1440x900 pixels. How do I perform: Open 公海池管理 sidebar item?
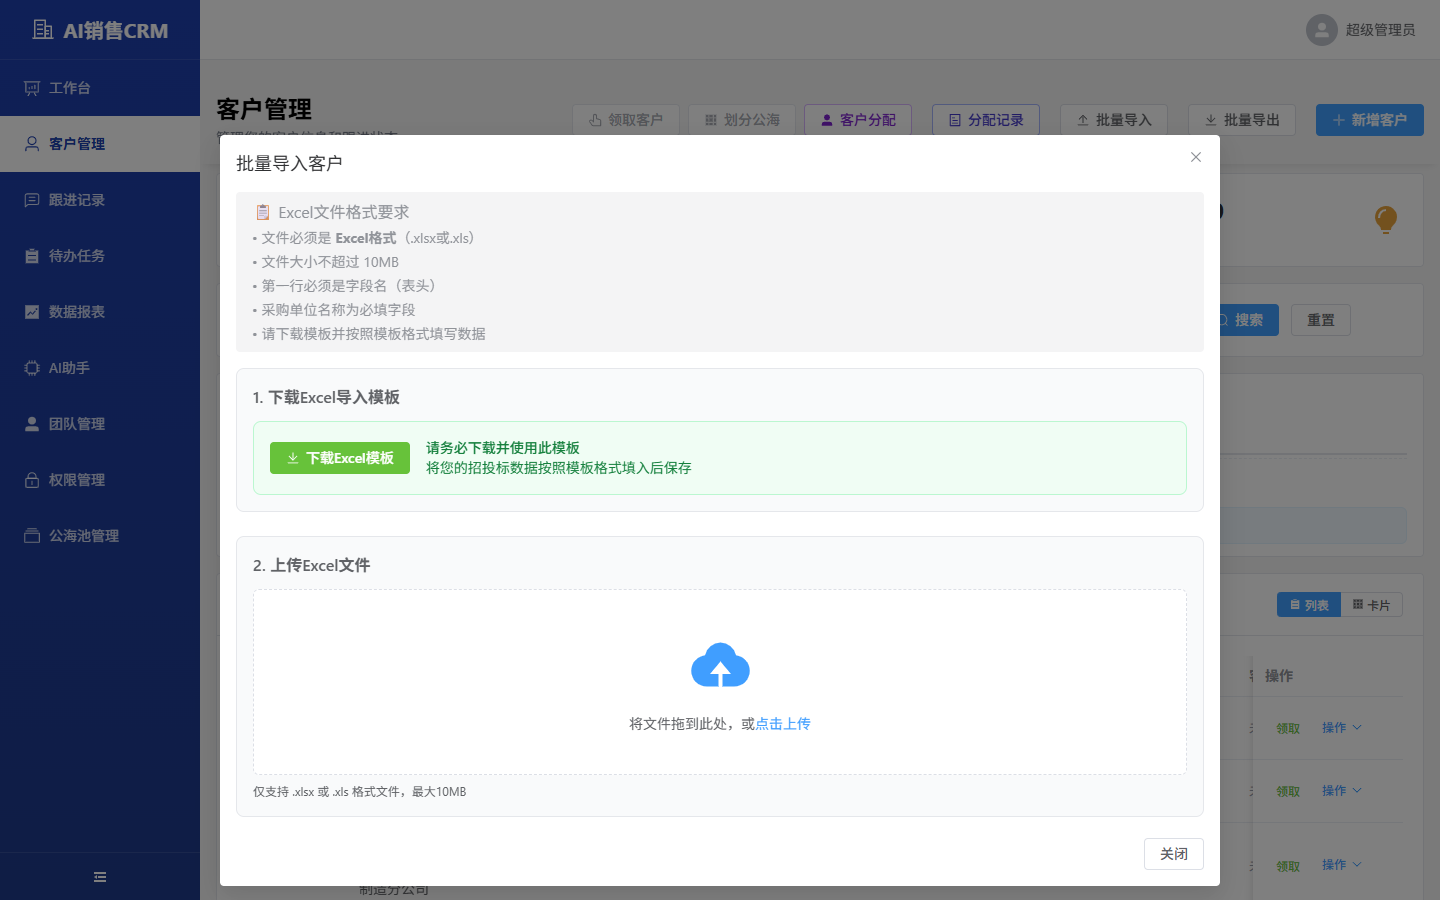(100, 536)
